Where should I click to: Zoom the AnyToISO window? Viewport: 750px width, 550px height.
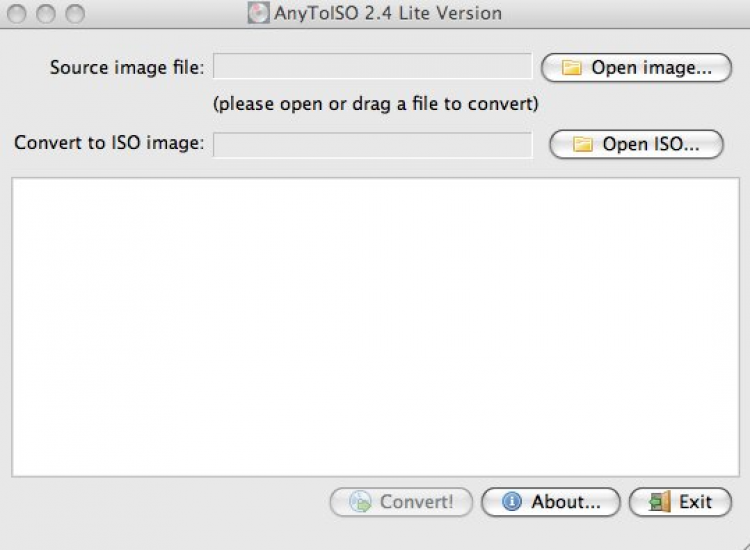[75, 14]
